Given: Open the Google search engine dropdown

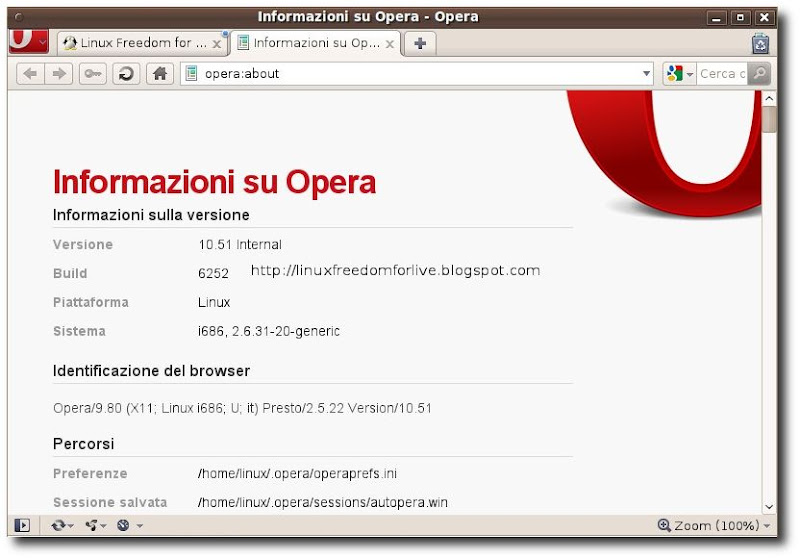Looking at the screenshot, I should tap(680, 74).
